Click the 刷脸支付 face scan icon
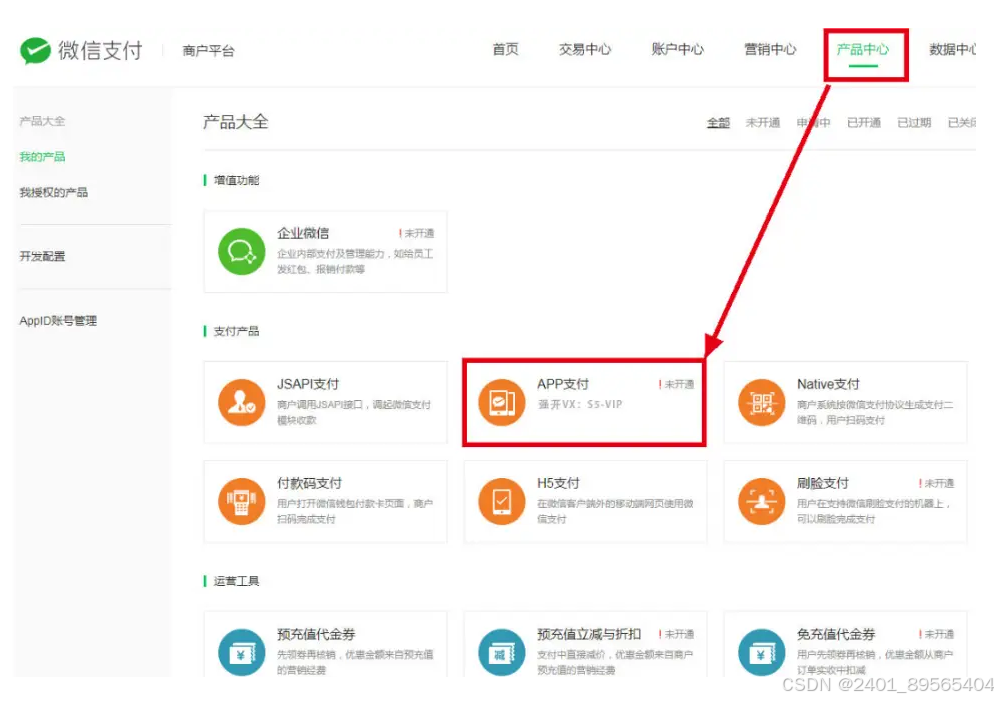The image size is (998, 702). (x=761, y=502)
